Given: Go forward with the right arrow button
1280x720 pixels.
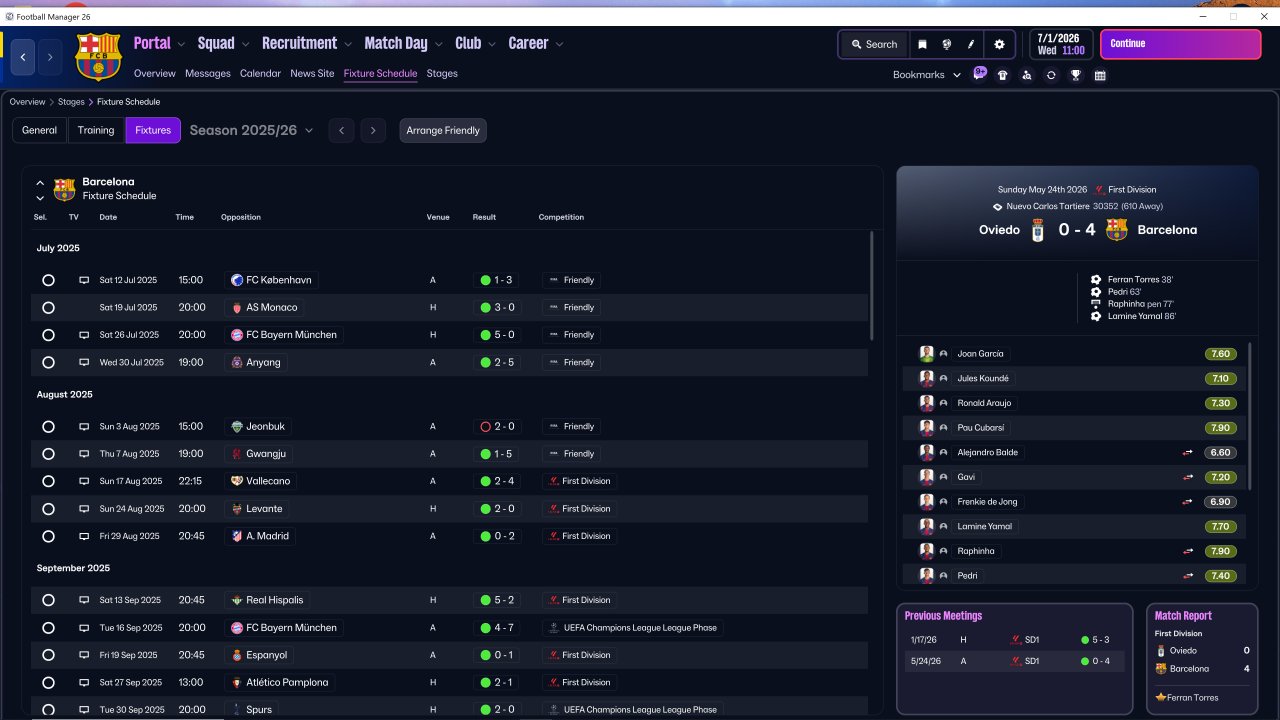Looking at the screenshot, I should click(50, 57).
